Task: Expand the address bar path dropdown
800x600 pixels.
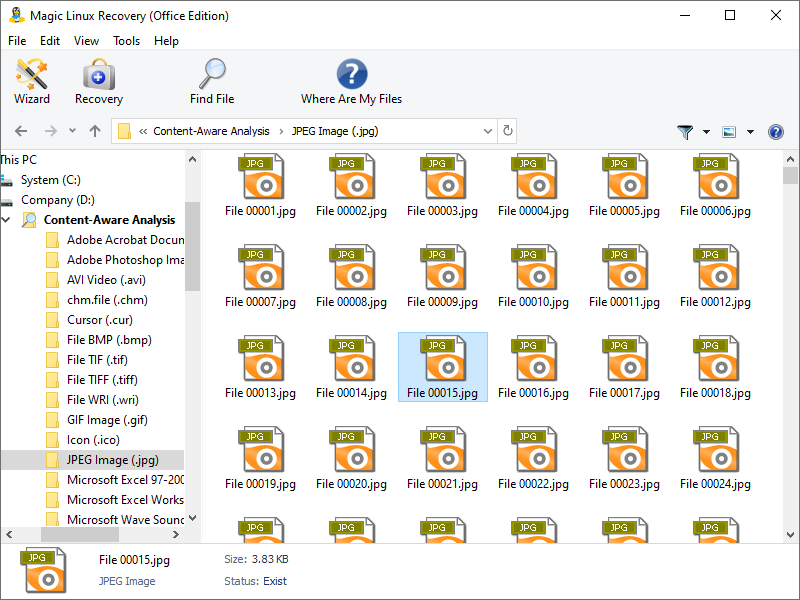Action: (488, 131)
